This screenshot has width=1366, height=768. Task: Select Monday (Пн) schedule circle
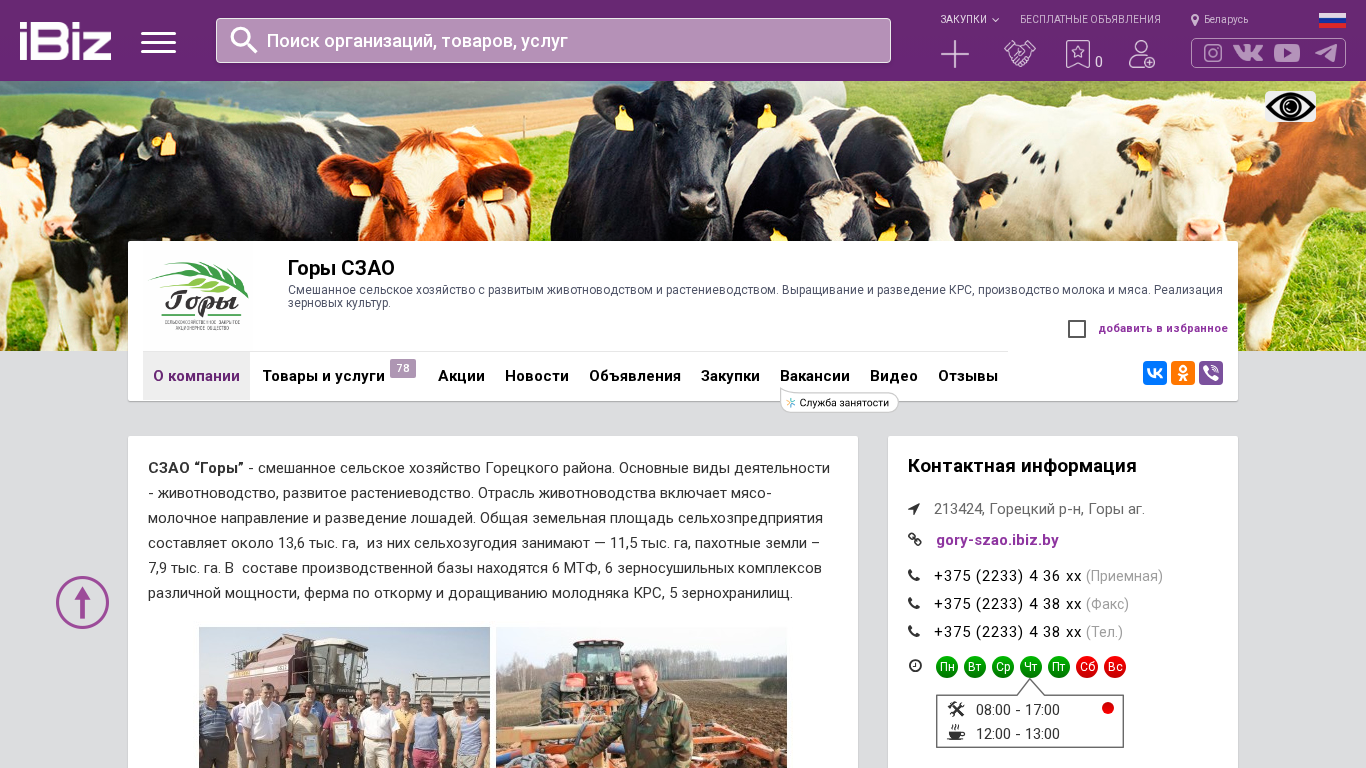(947, 667)
